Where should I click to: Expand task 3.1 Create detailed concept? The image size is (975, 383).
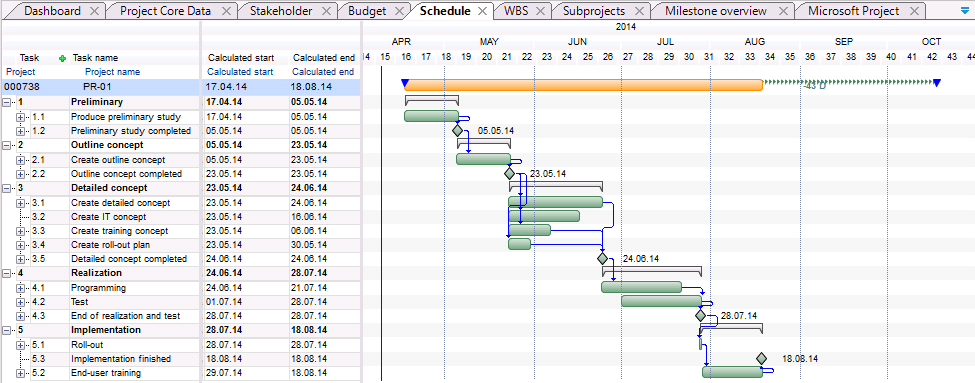pos(21,203)
